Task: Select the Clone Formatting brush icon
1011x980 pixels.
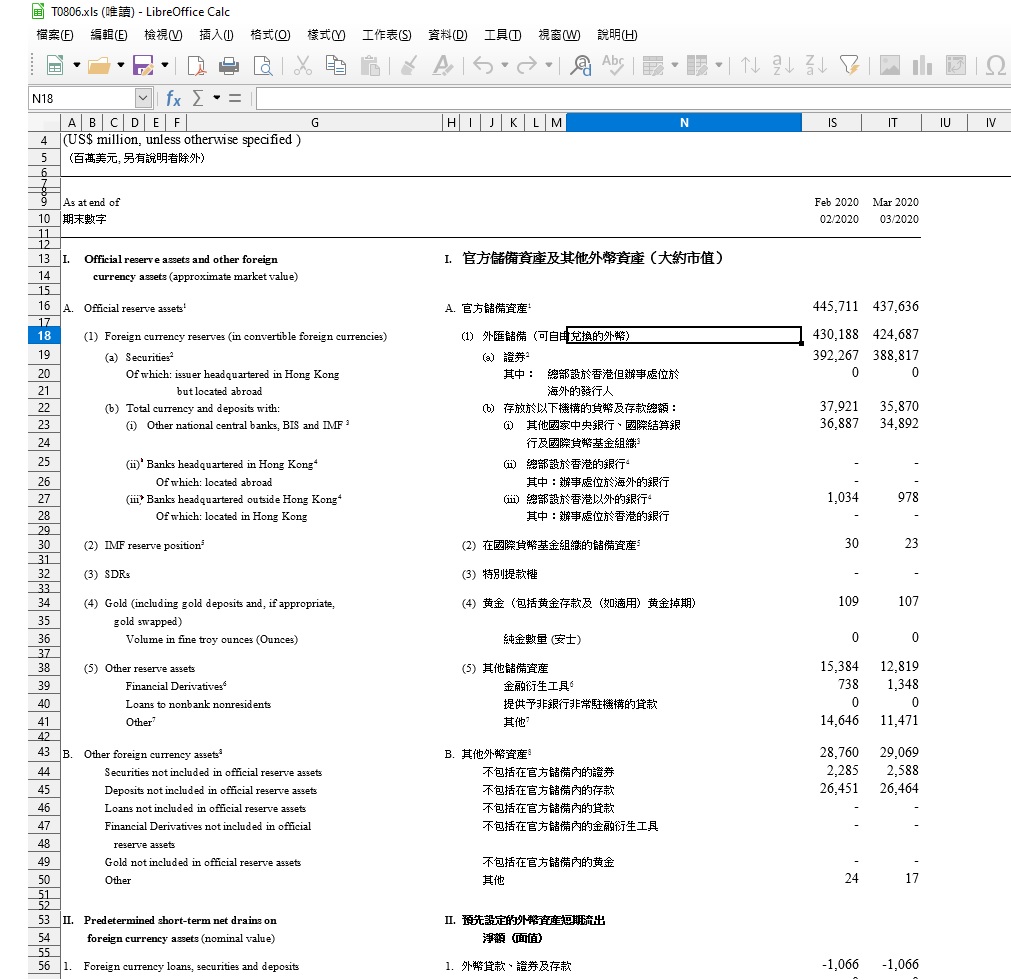Action: pyautogui.click(x=409, y=65)
